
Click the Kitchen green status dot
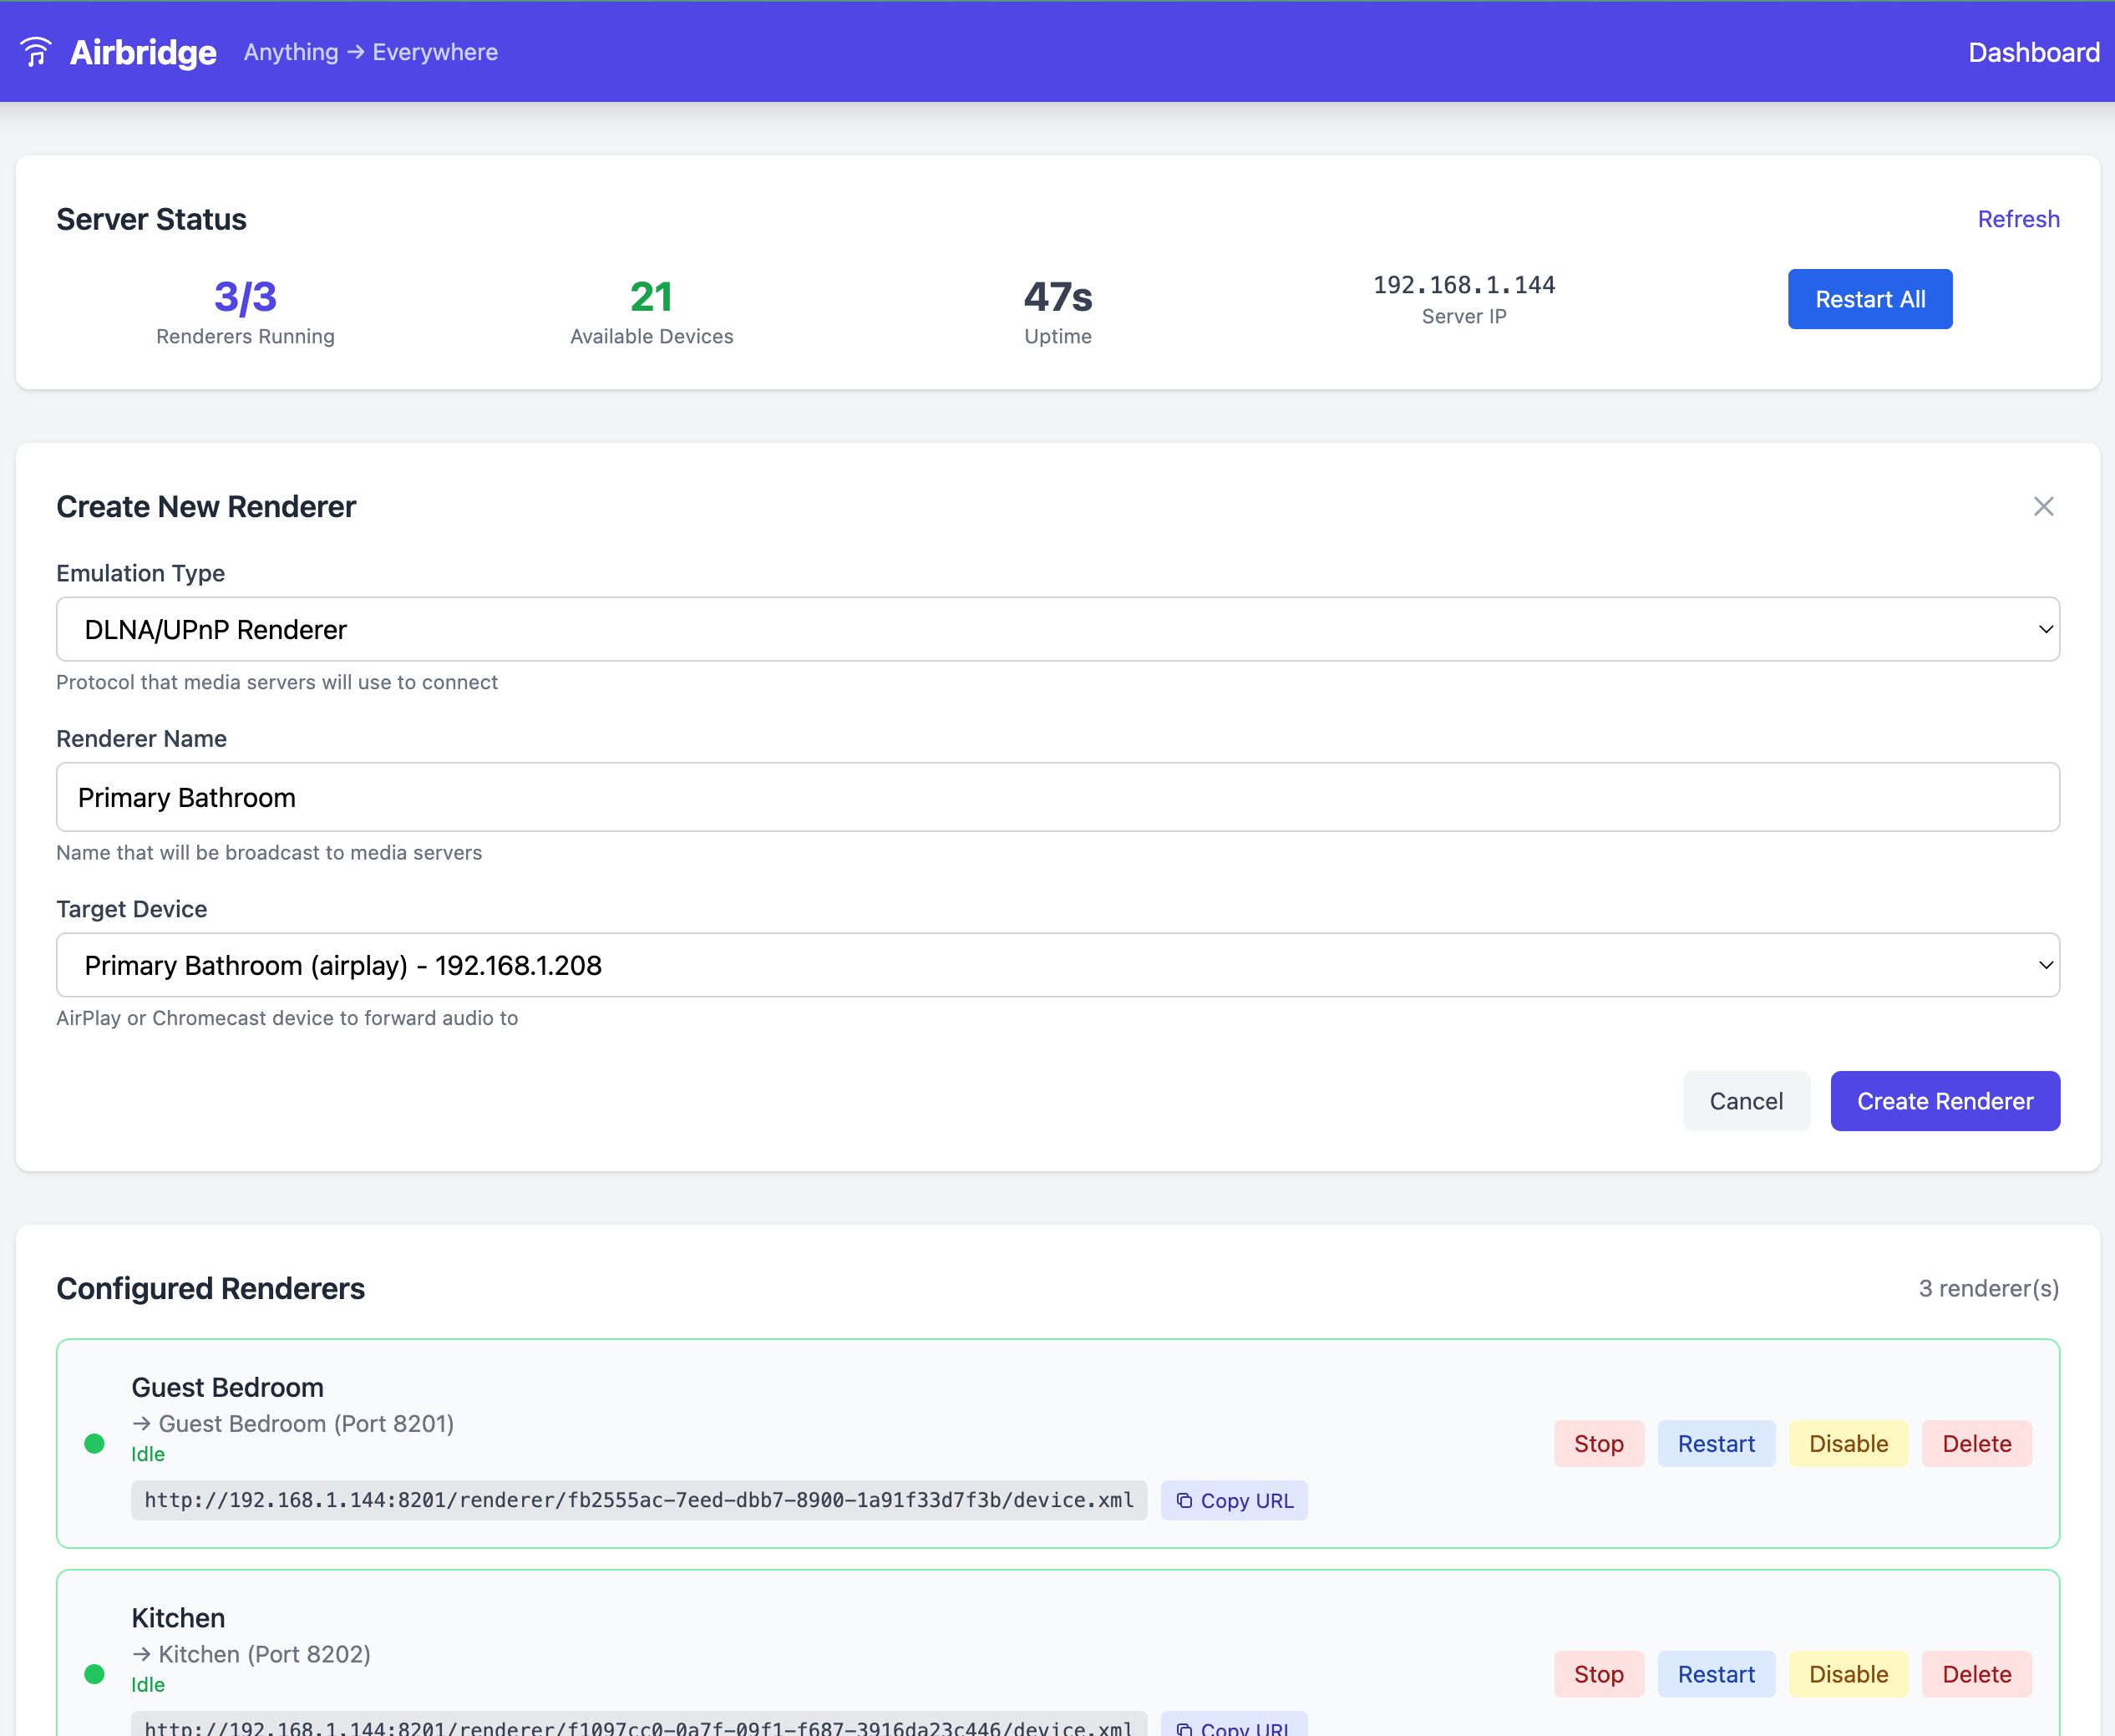[95, 1674]
